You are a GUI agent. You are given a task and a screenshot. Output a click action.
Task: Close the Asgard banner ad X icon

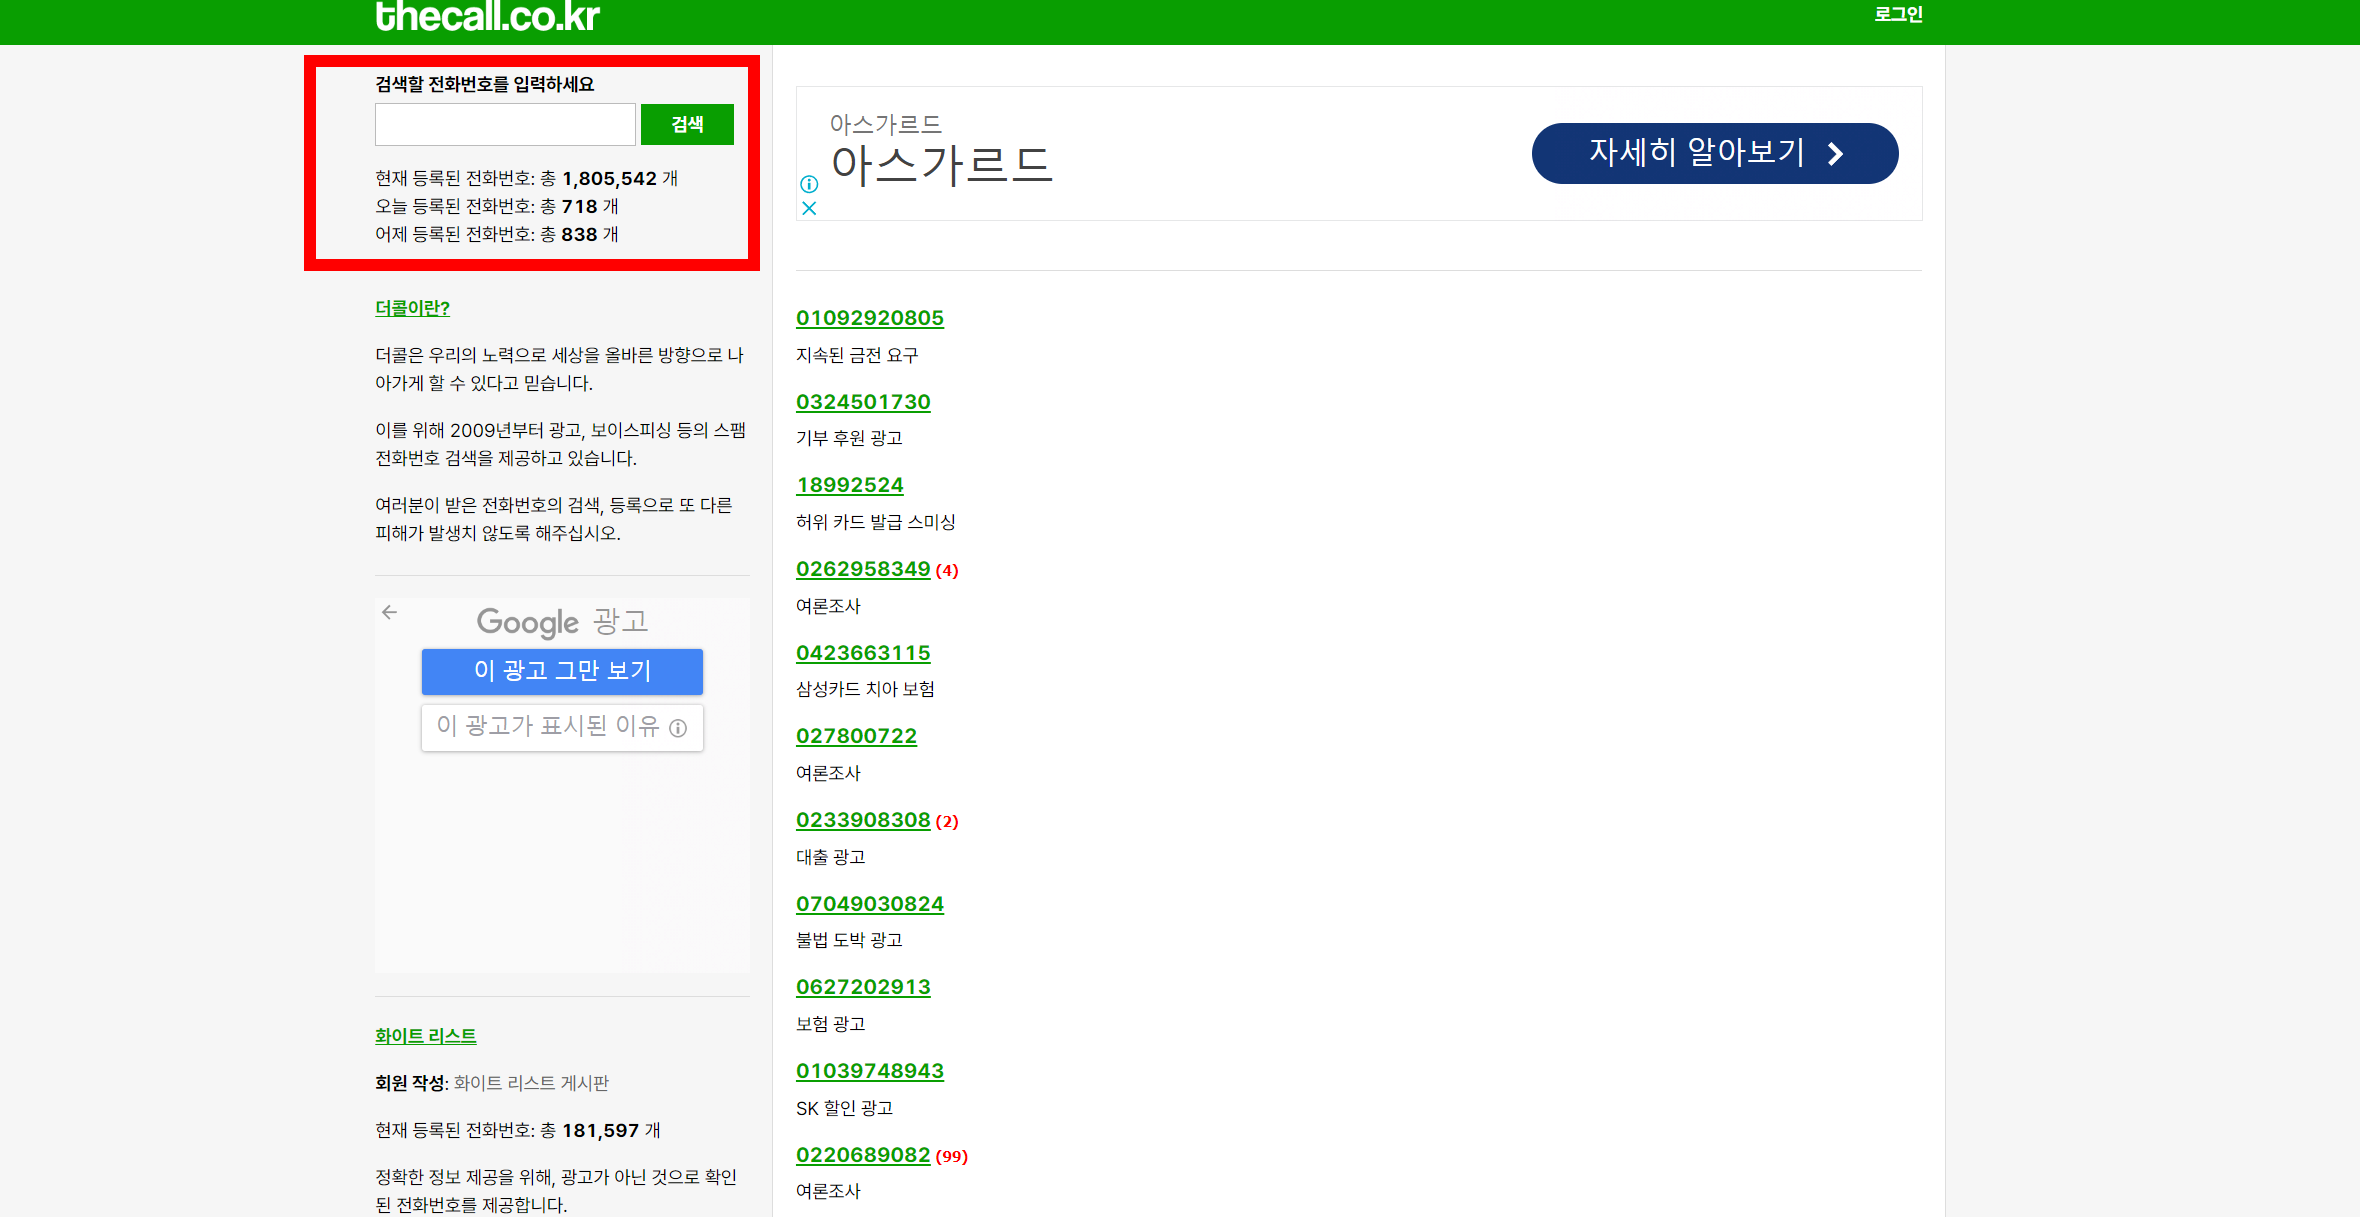point(809,208)
